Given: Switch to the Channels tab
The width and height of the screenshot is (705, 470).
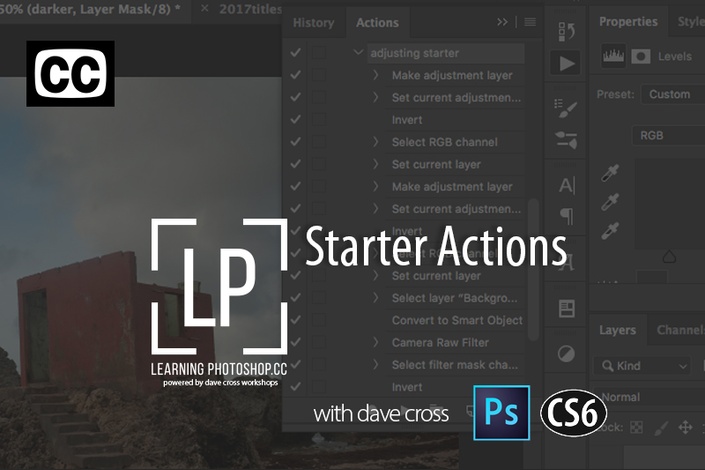Looking at the screenshot, I should coord(680,330).
